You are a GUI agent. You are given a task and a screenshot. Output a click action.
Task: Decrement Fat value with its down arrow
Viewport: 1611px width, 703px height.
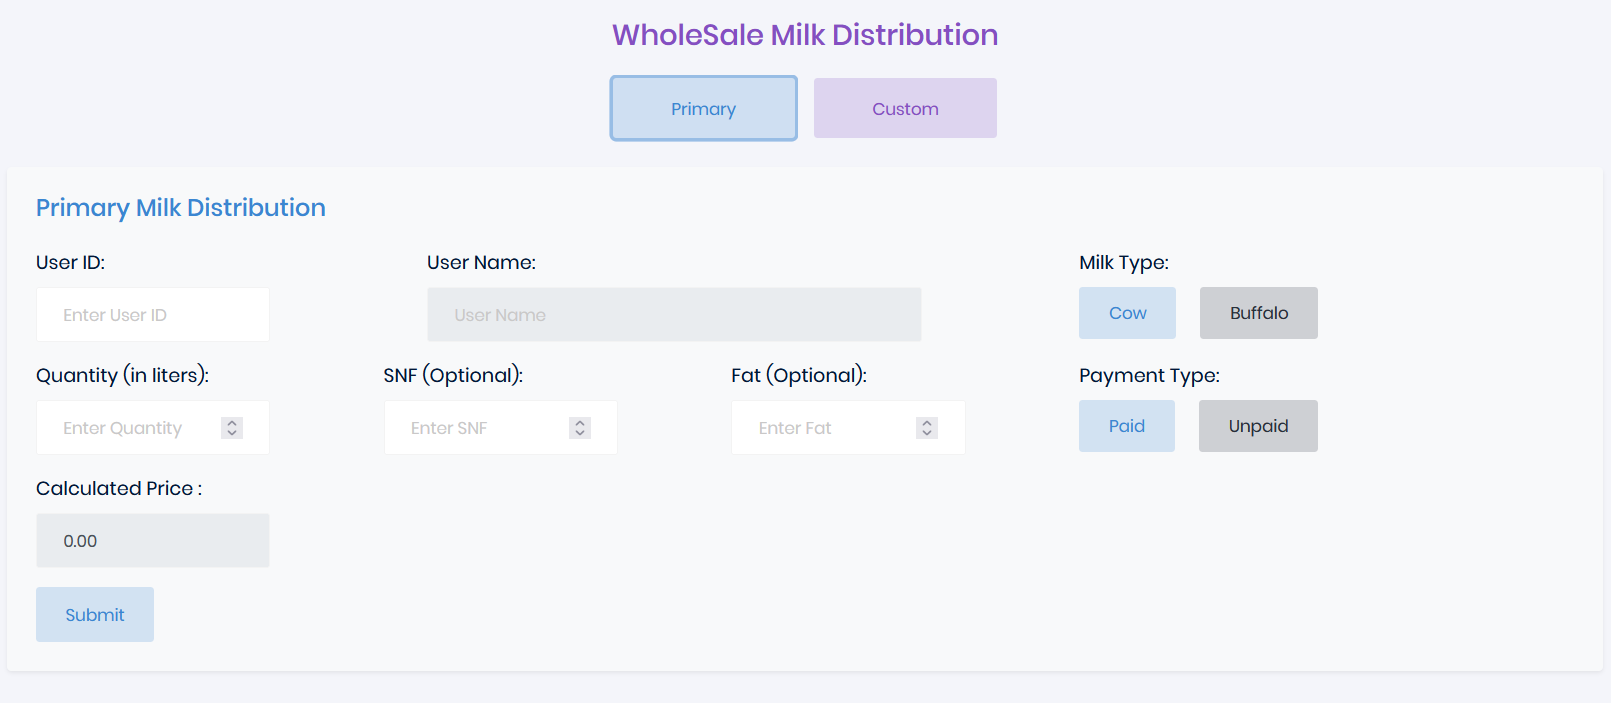[926, 433]
